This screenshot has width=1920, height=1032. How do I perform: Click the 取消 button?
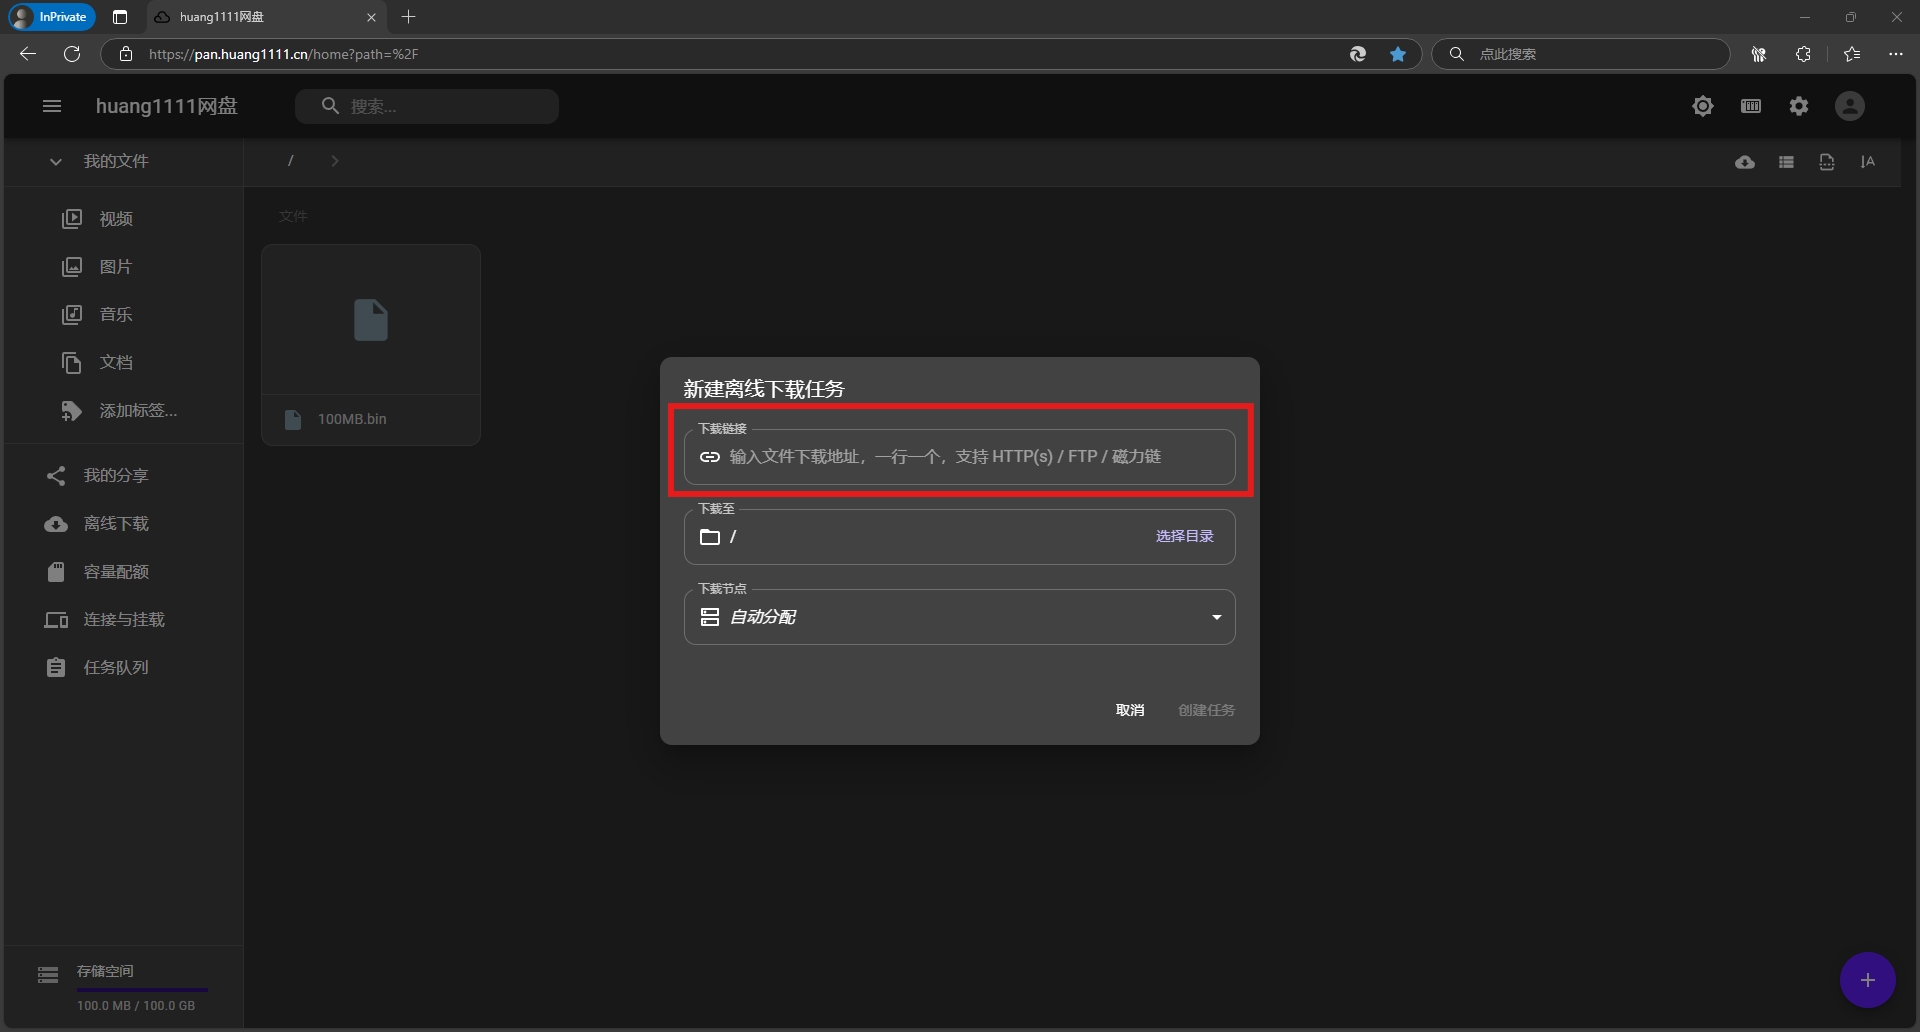(x=1130, y=710)
